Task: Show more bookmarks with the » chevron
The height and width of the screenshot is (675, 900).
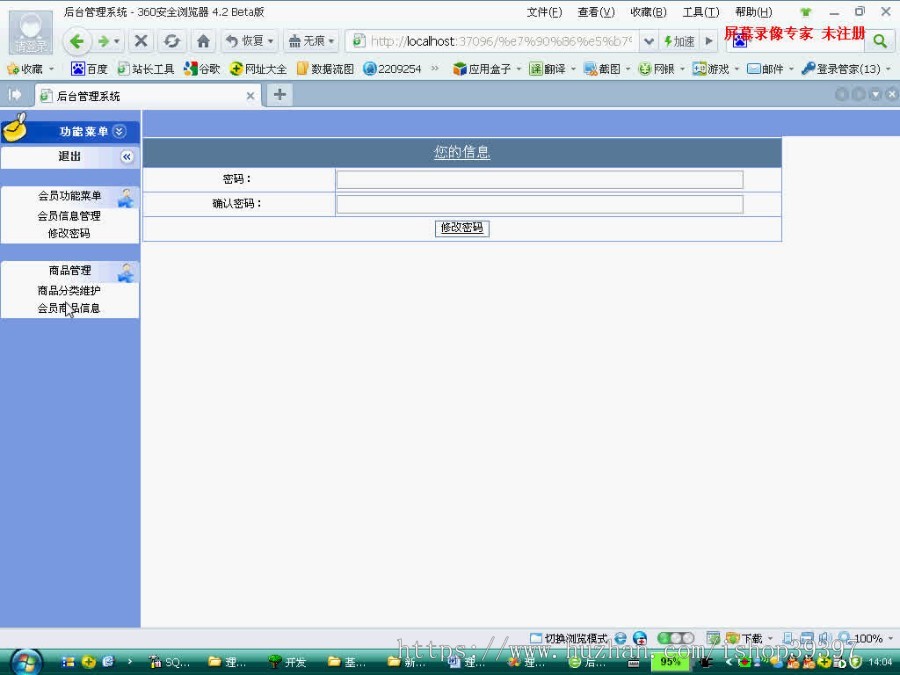Action: tap(435, 68)
